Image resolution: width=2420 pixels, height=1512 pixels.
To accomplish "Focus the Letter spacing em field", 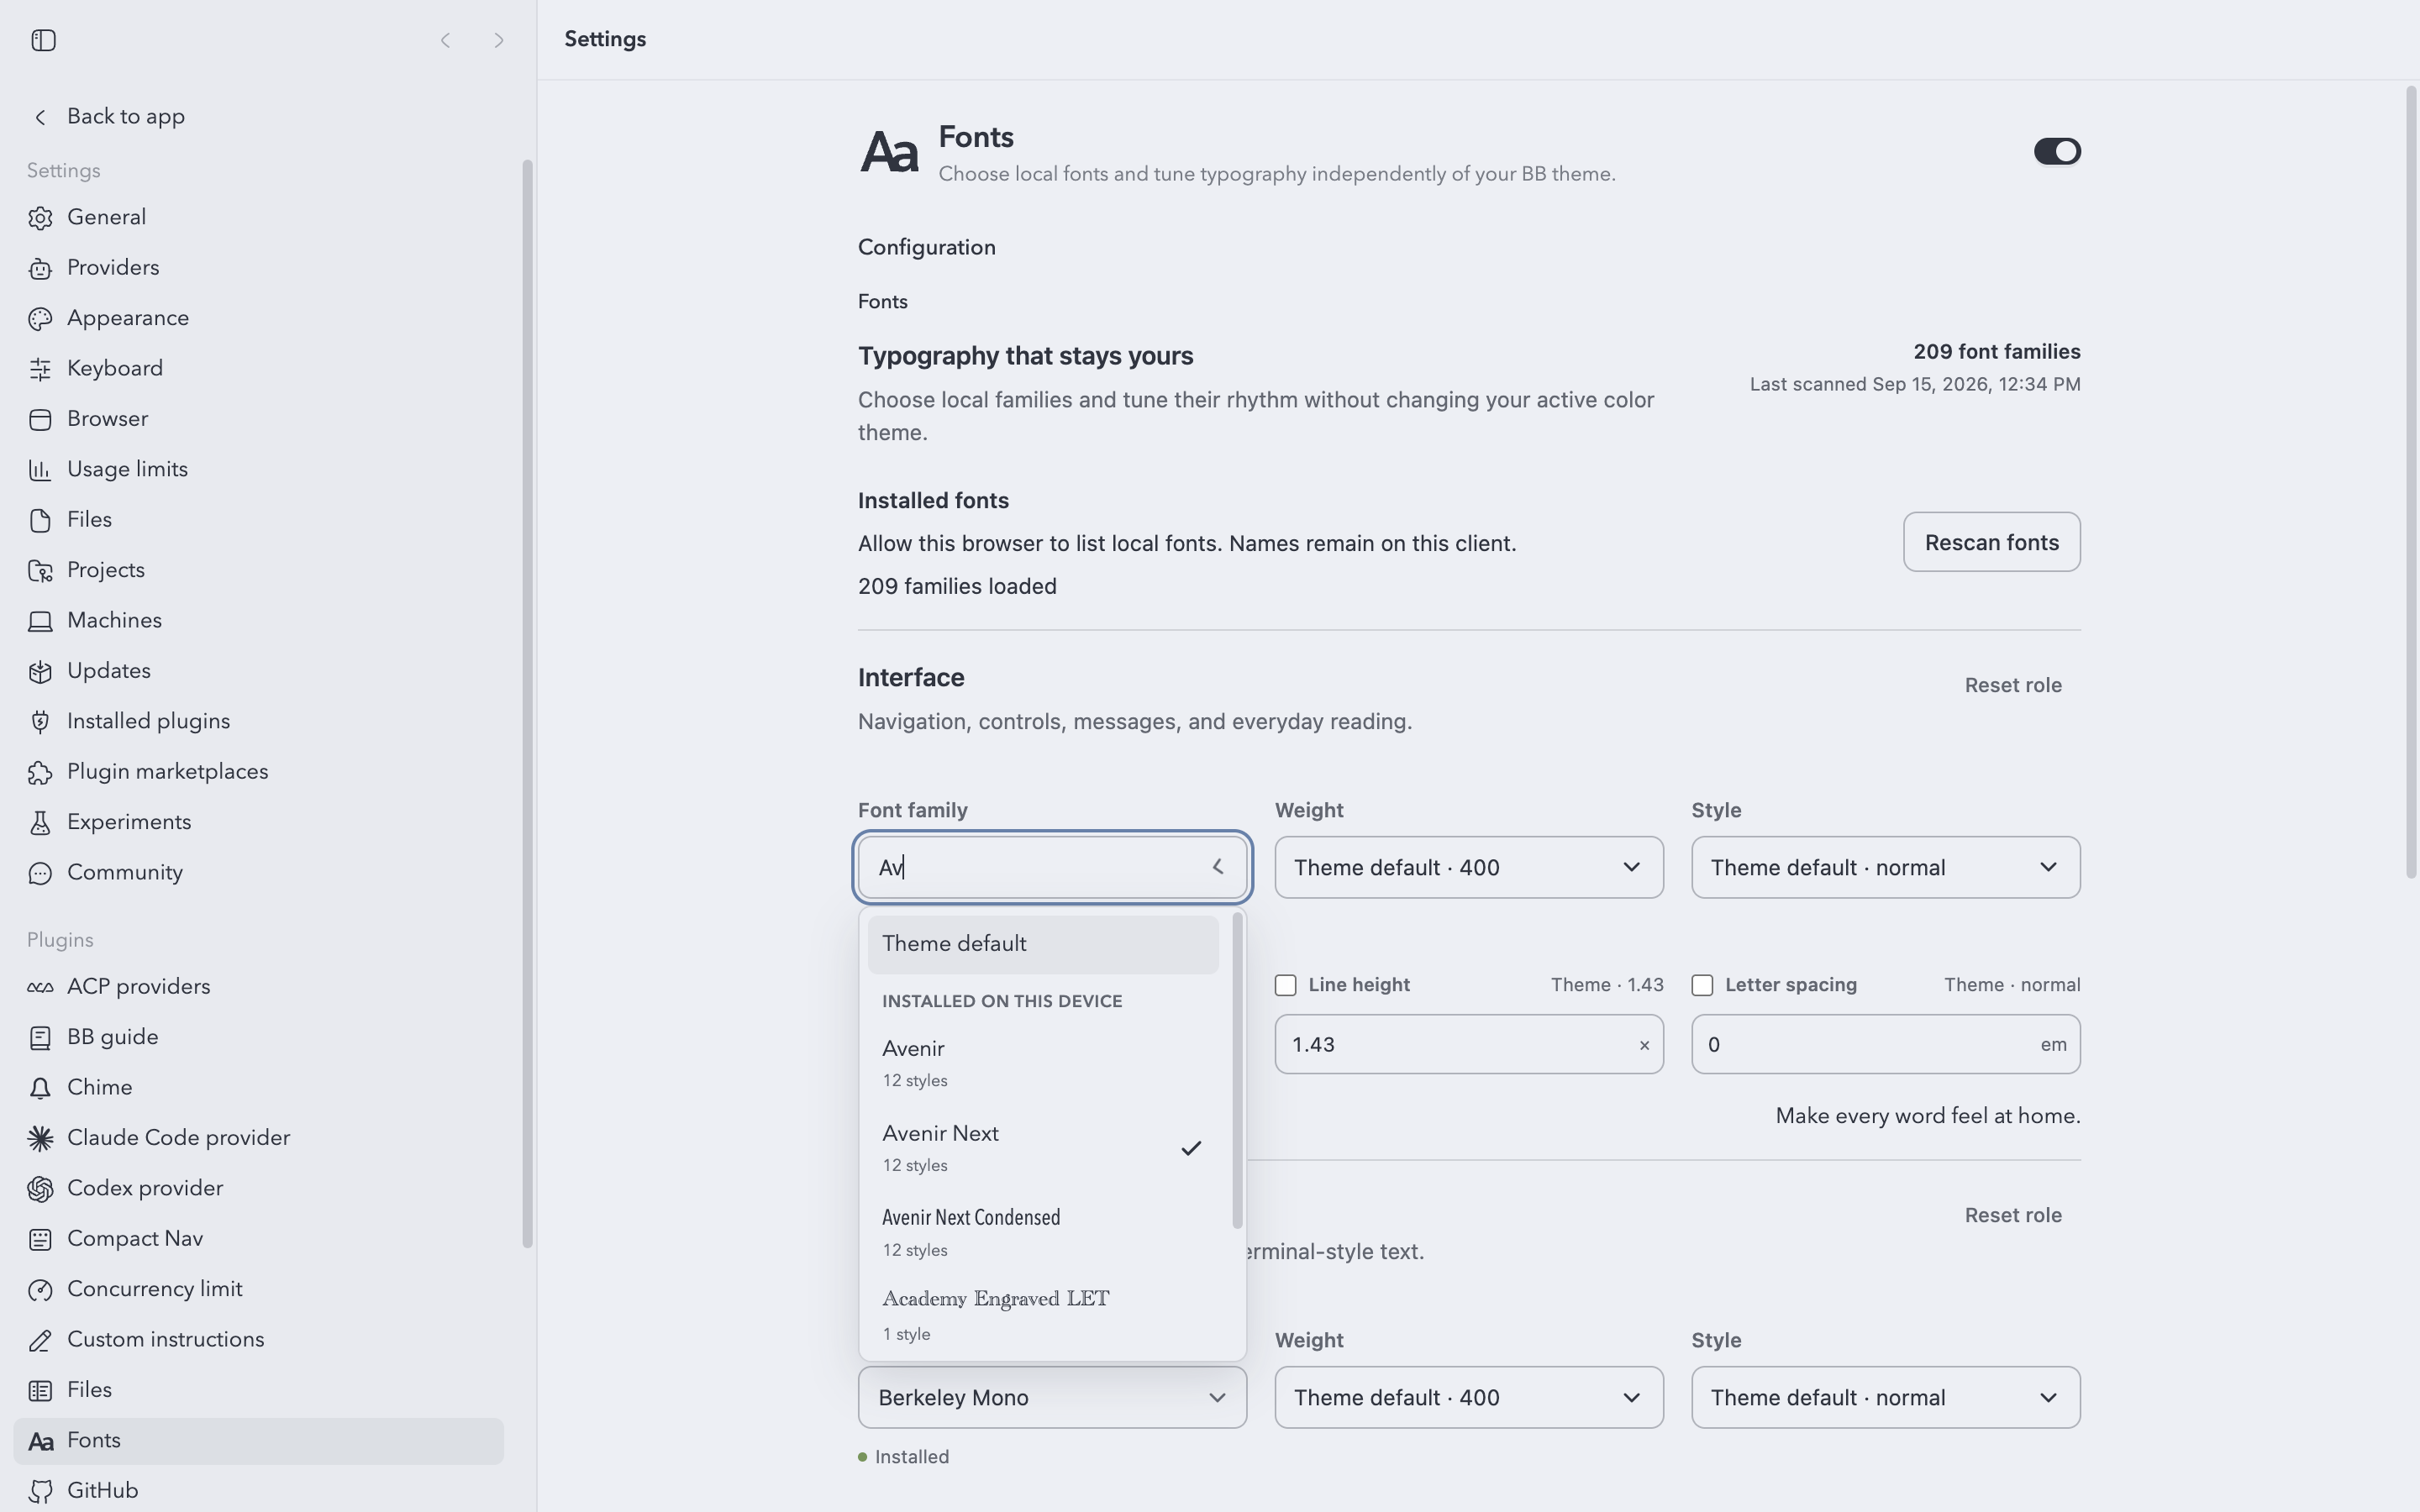I will (1885, 1044).
